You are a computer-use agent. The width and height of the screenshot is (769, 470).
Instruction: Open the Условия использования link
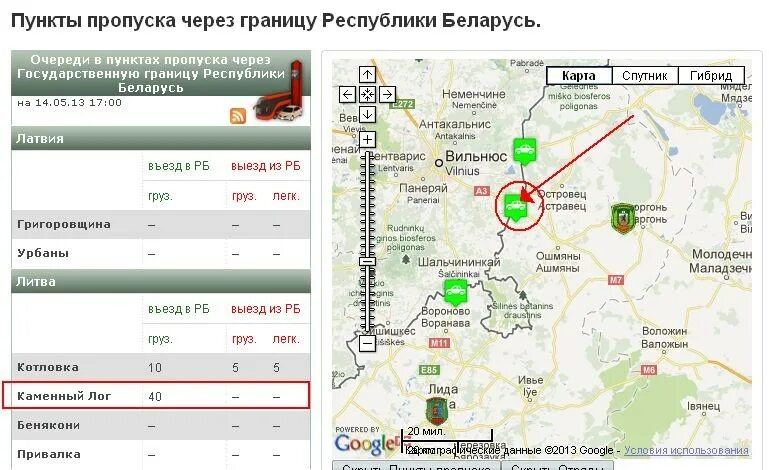click(x=687, y=450)
